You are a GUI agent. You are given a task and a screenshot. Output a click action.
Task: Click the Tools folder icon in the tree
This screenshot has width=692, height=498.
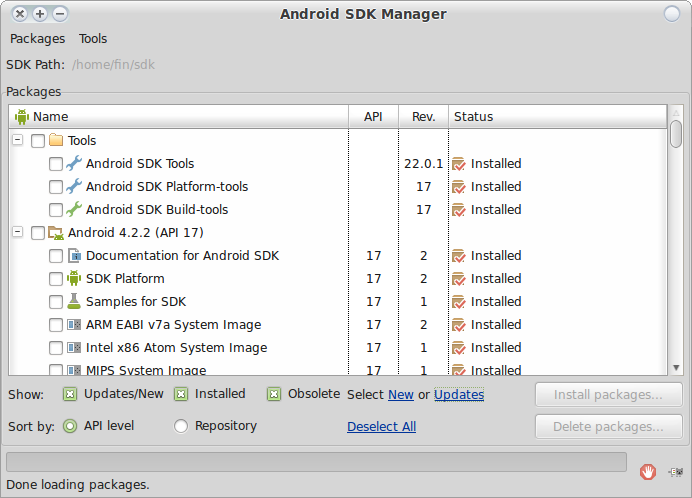(56, 140)
